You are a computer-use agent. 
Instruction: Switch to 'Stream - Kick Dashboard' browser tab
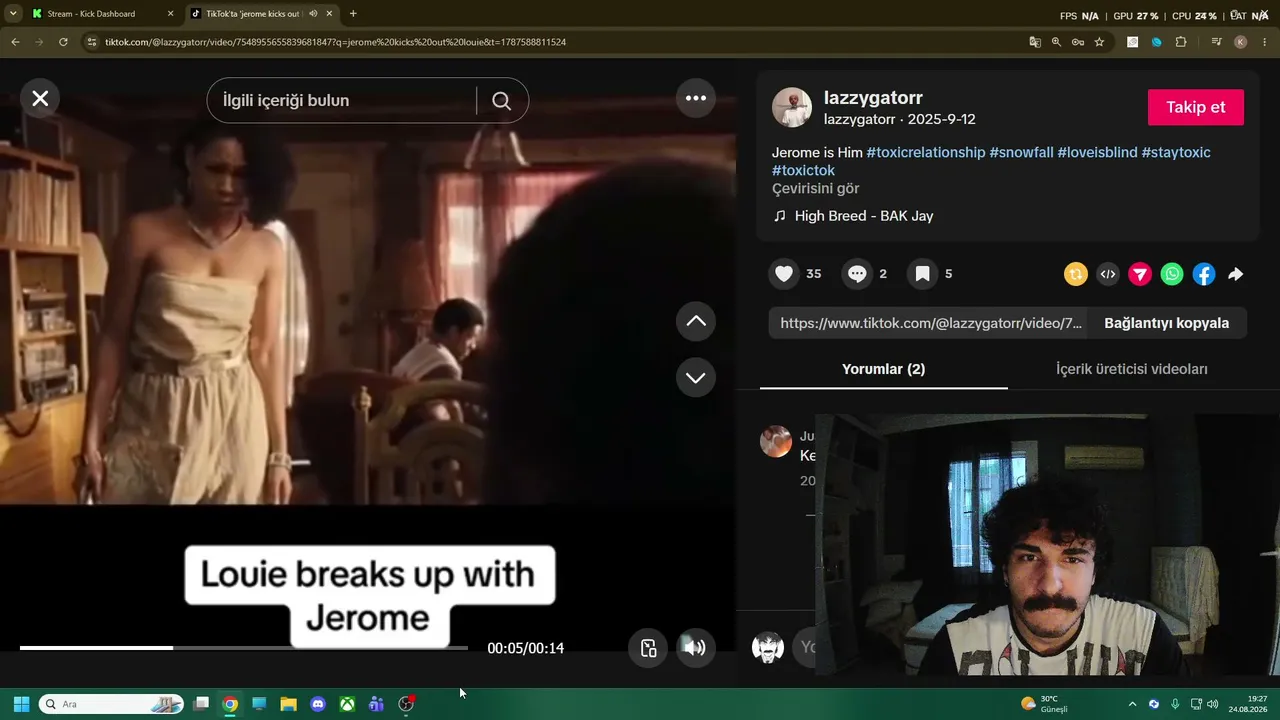coord(91,14)
